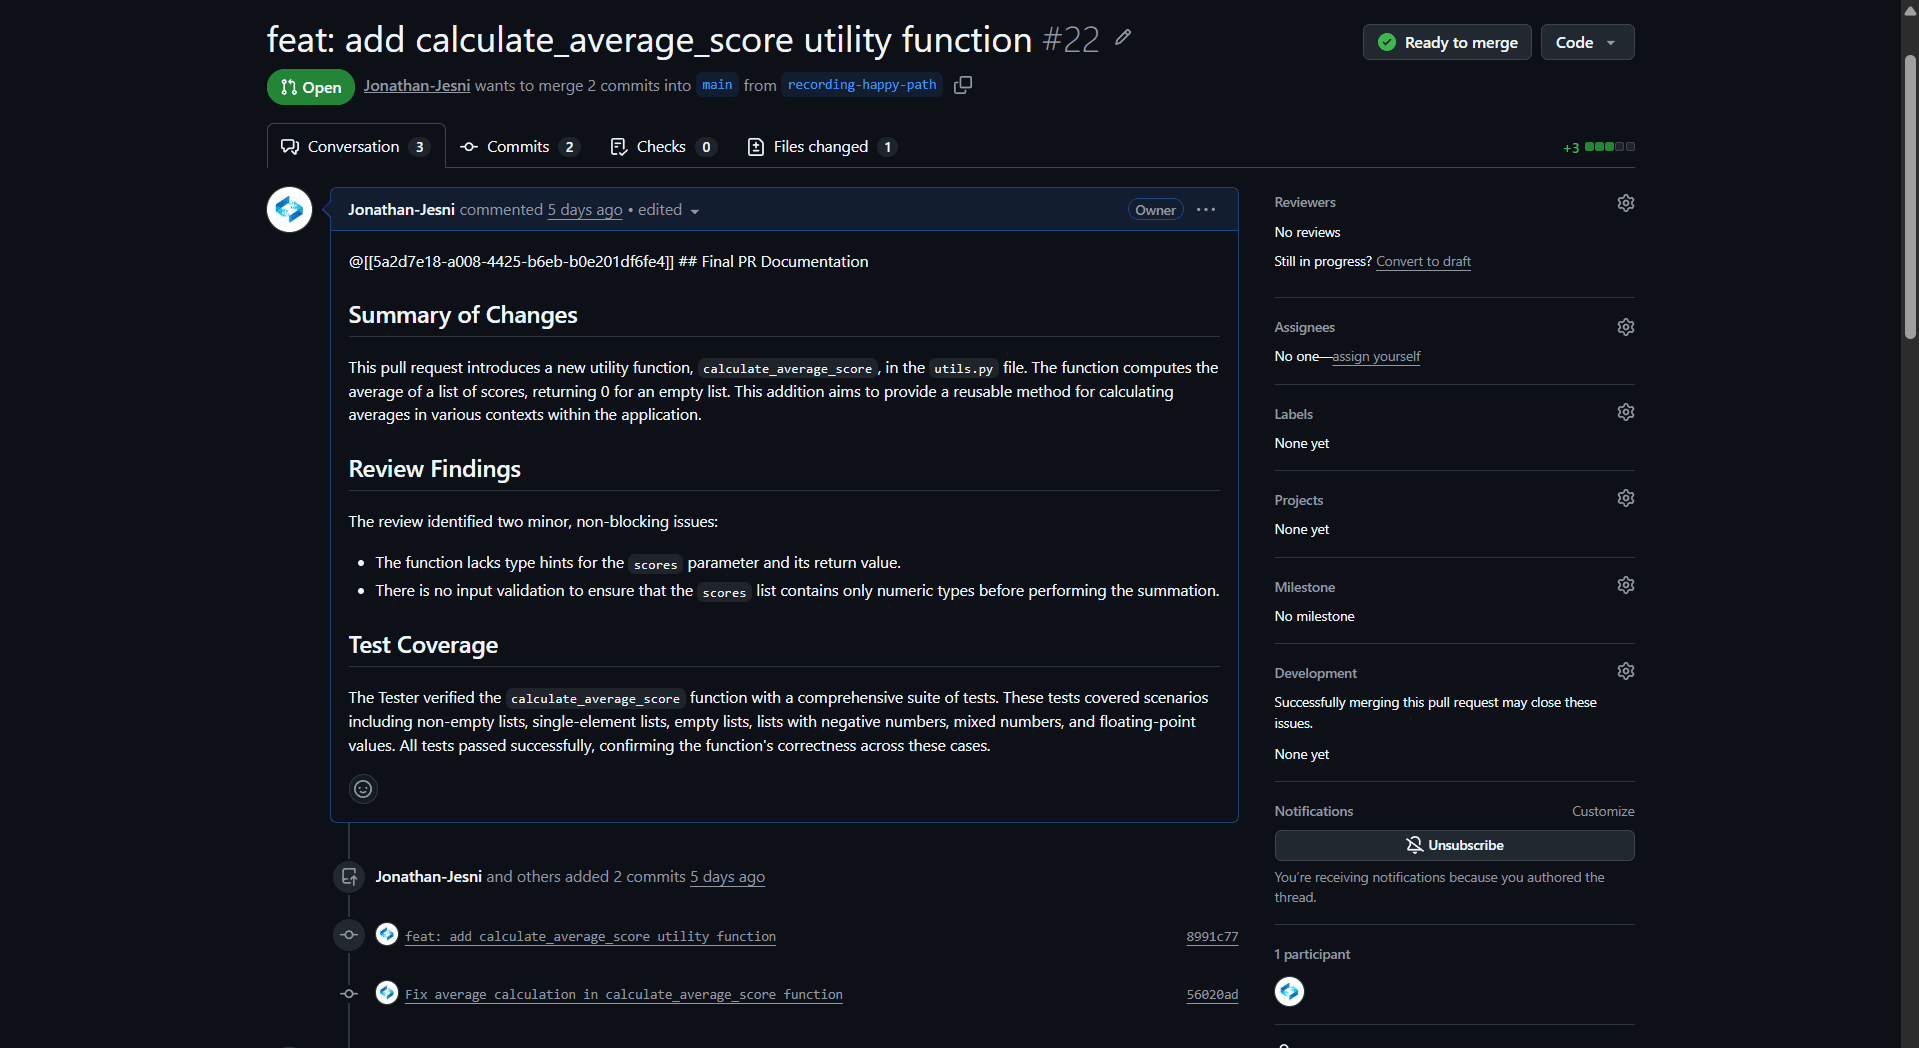Image resolution: width=1919 pixels, height=1048 pixels.
Task: Click the Open status badge
Action: 311,87
